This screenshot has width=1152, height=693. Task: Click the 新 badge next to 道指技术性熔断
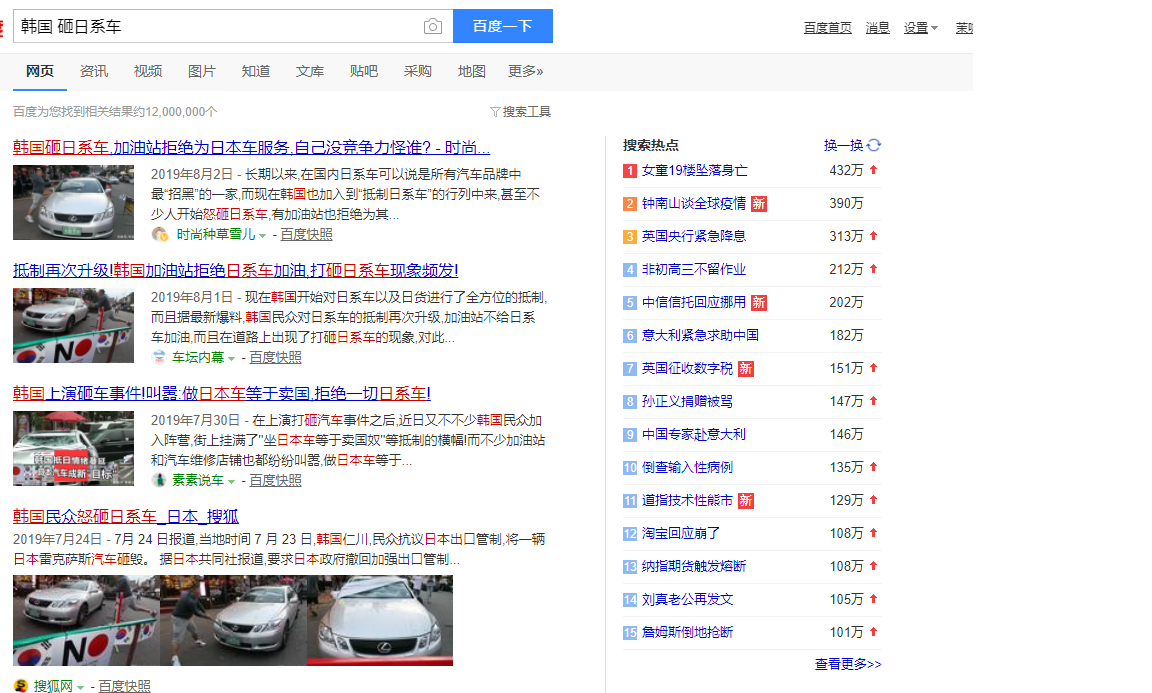[x=746, y=501]
